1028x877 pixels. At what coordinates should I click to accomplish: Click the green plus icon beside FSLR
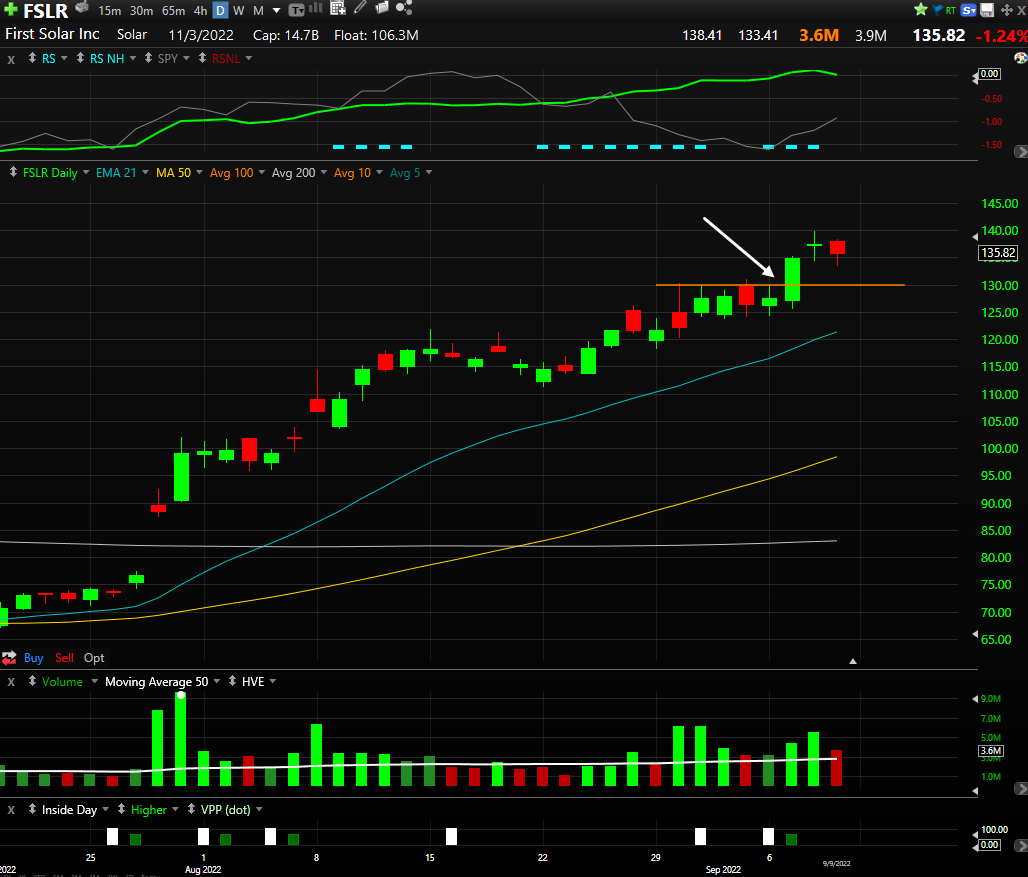click(10, 9)
